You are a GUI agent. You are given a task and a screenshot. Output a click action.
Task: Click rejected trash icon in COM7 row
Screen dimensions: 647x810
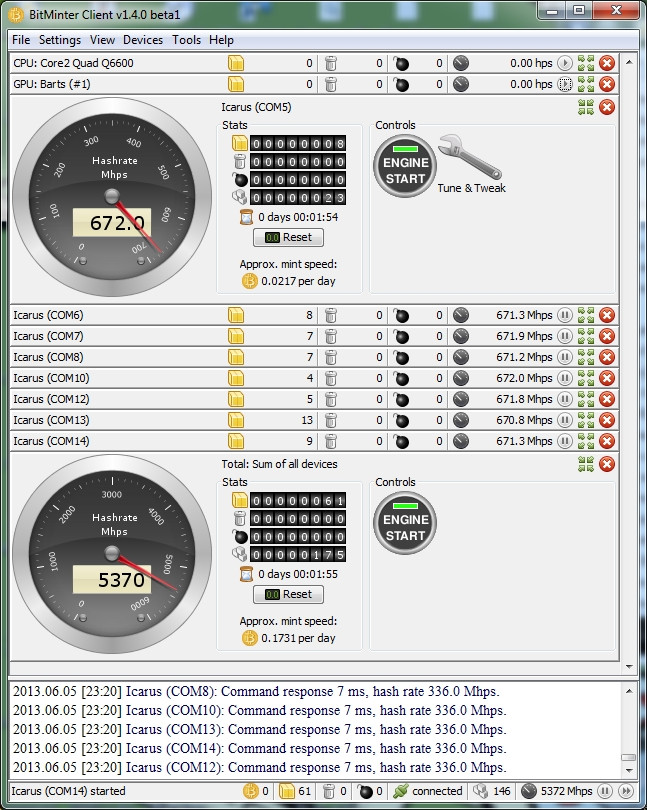[331, 336]
